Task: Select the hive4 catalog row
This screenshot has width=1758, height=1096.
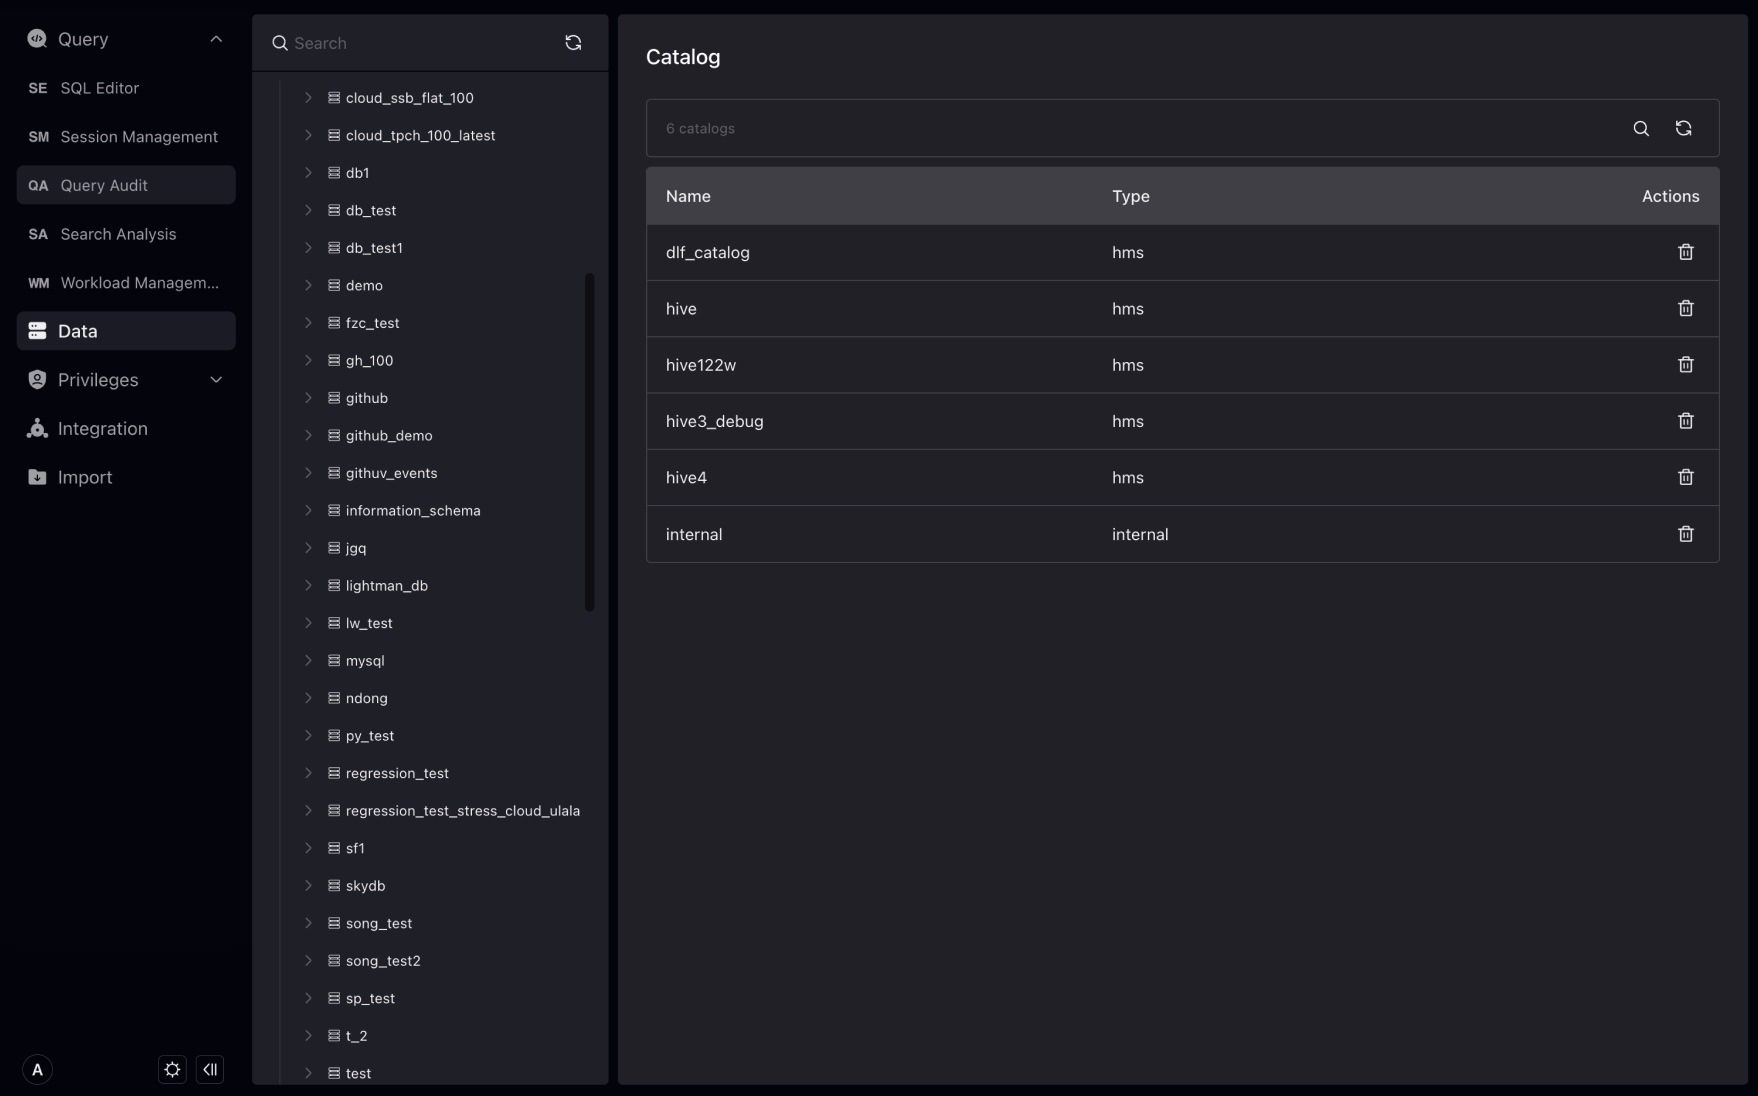Action: (x=686, y=478)
